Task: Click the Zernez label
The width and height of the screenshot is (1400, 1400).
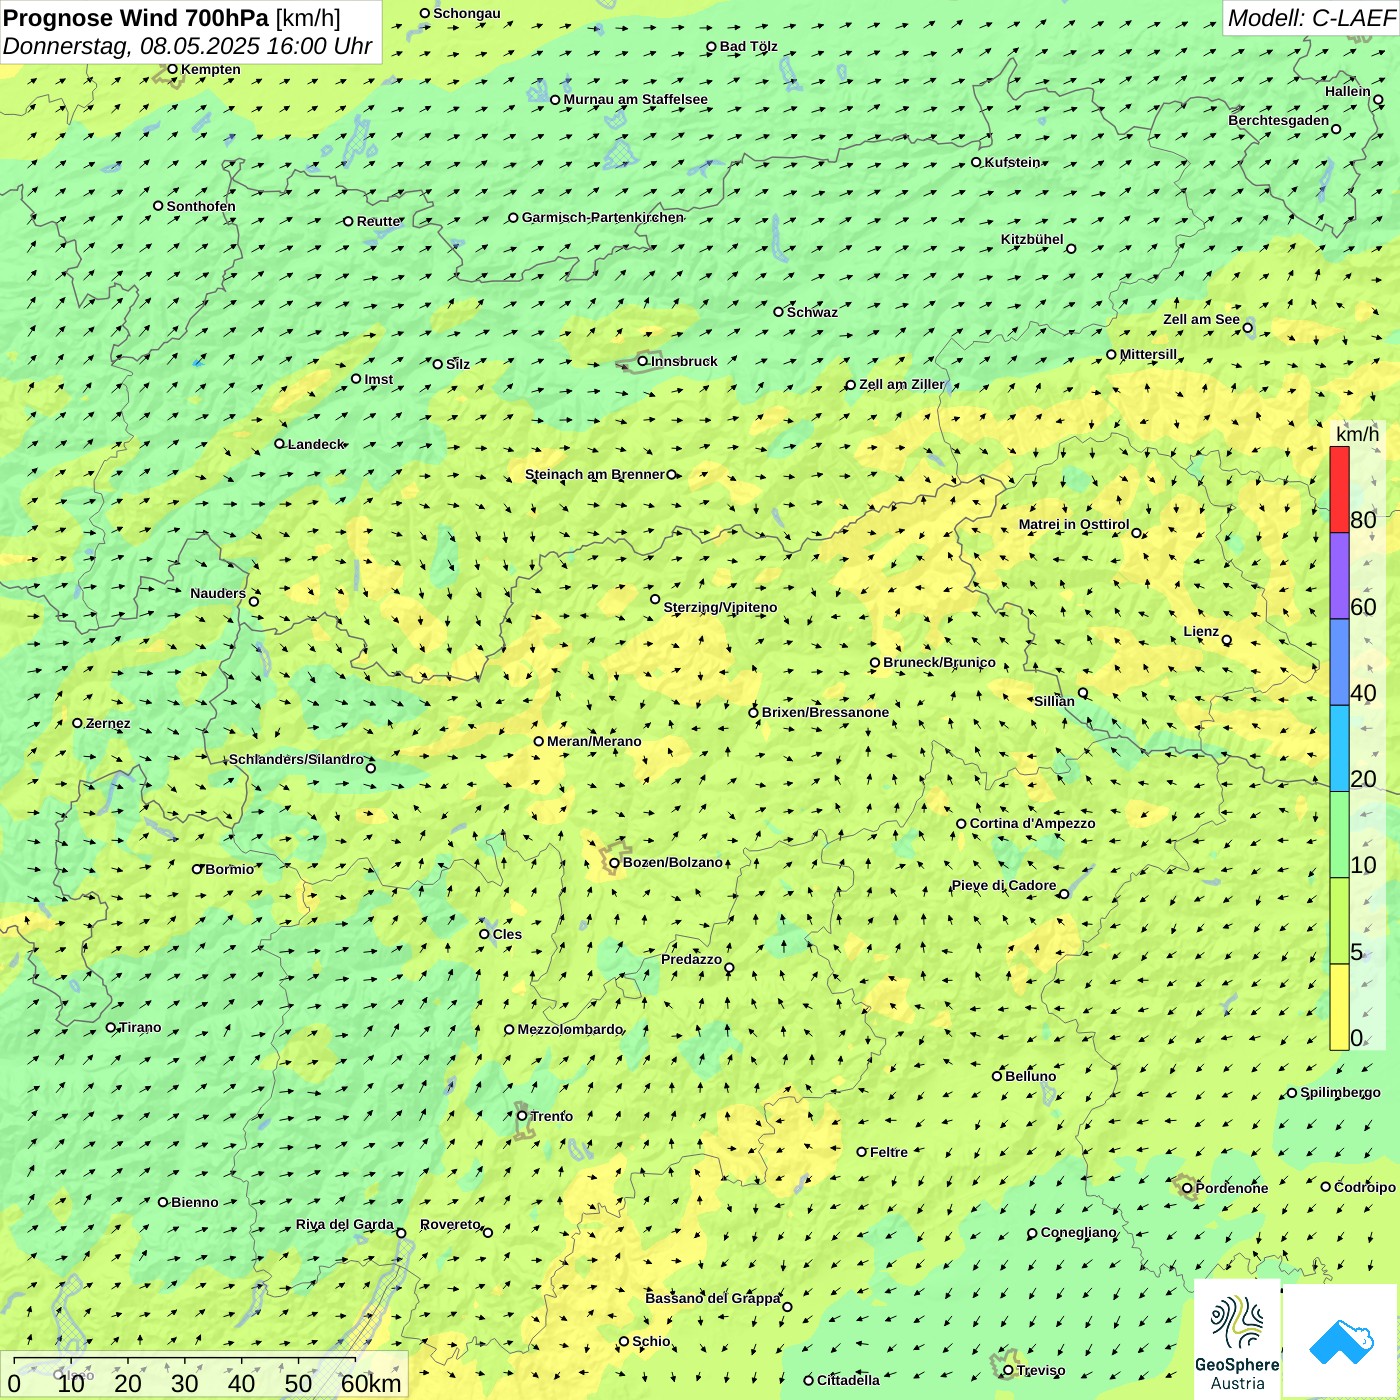Action: (108, 723)
